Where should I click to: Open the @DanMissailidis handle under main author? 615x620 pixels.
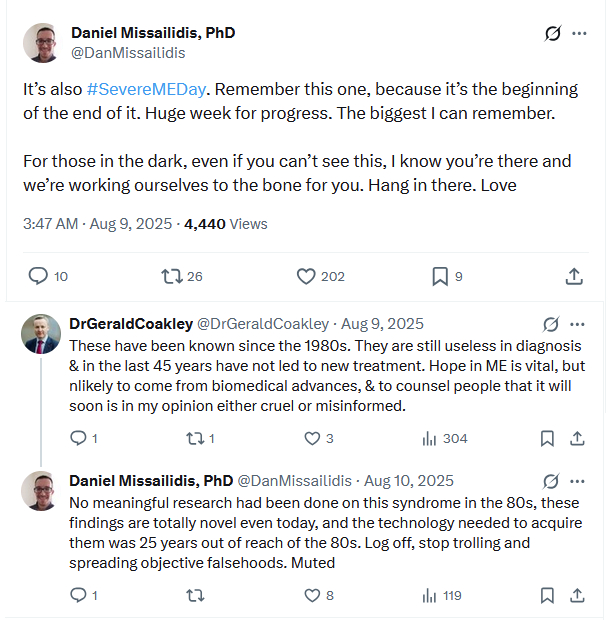tap(128, 53)
